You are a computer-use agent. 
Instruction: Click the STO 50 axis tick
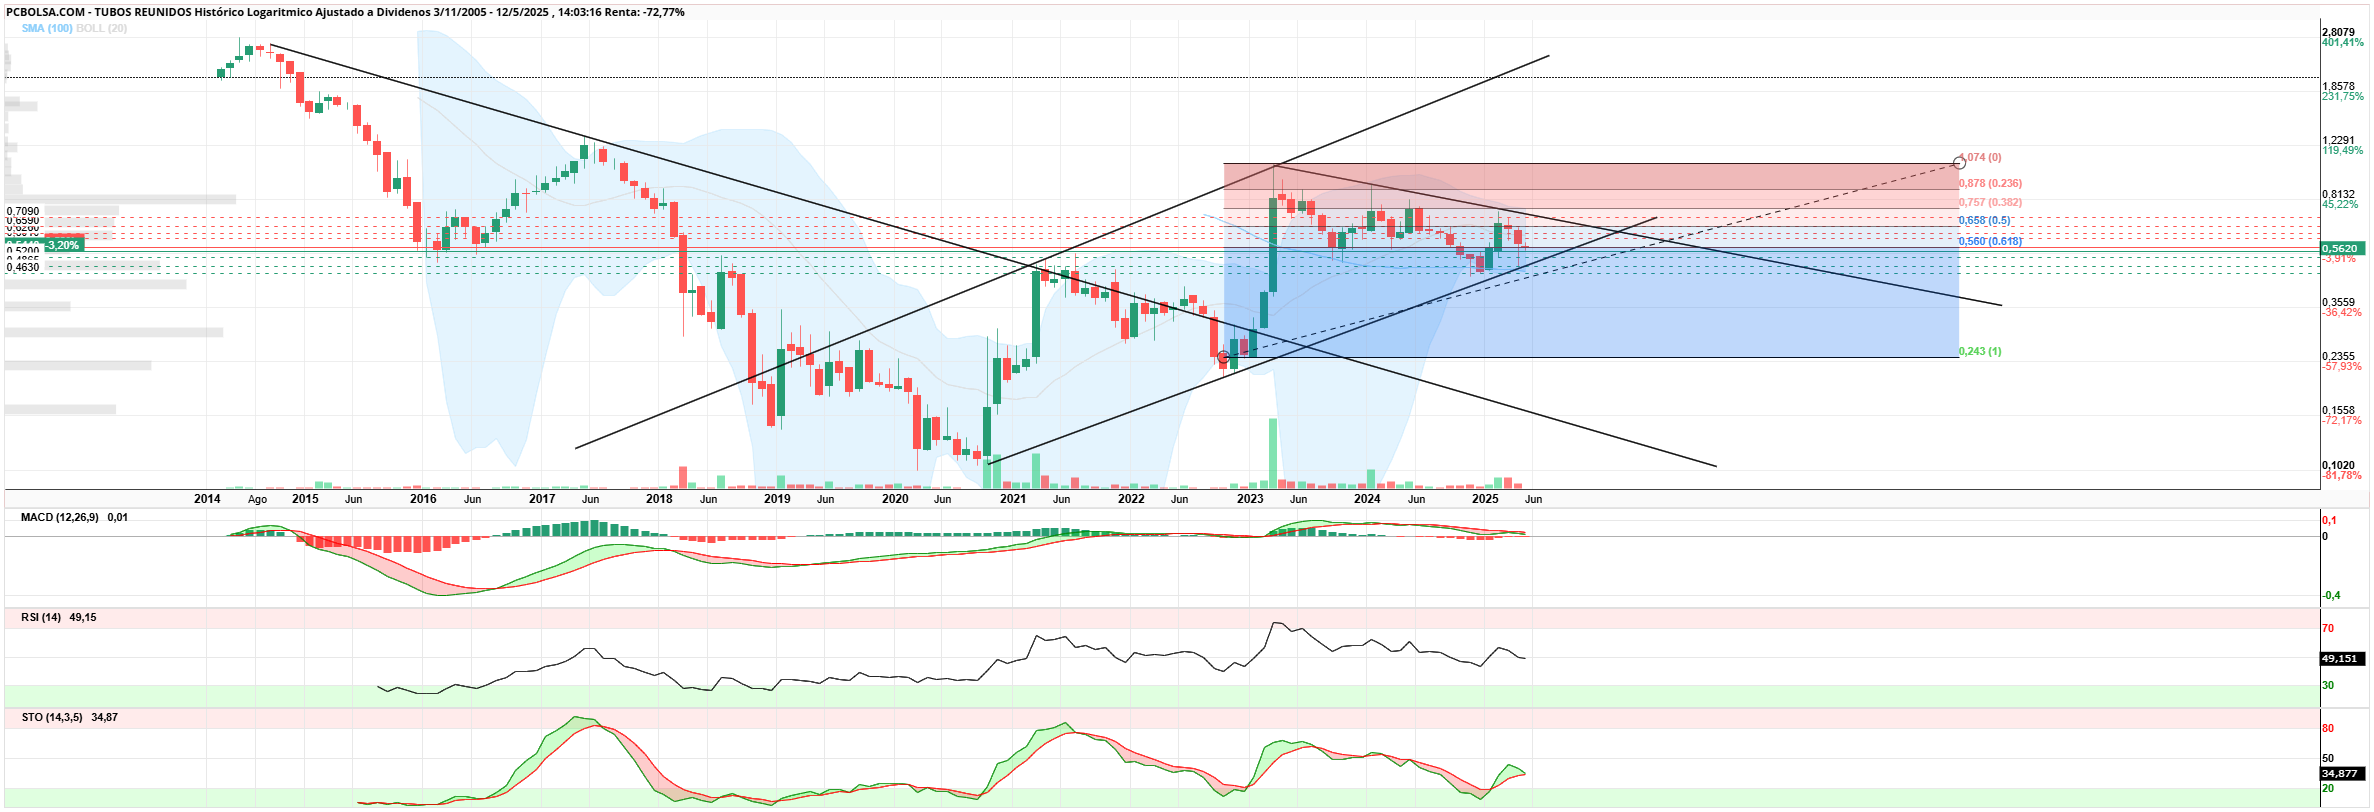(x=2328, y=759)
